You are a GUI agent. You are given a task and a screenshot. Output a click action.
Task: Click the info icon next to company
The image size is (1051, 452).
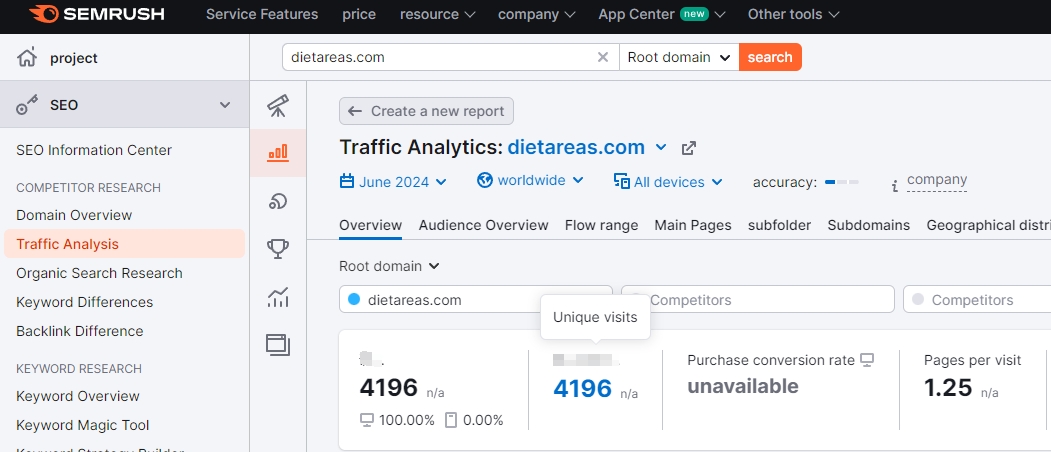894,186
